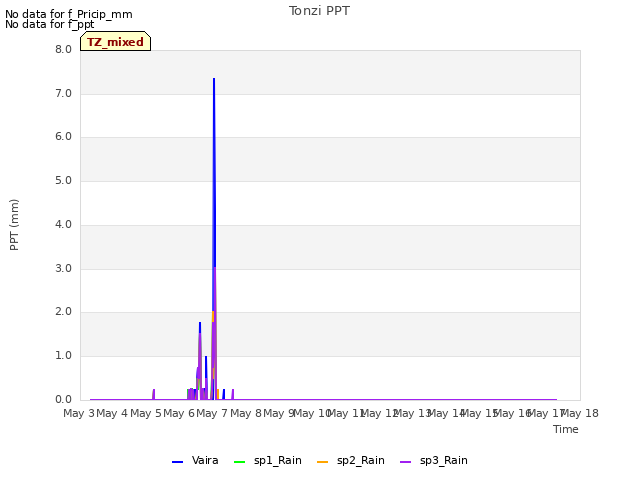Click the Time x-axis label
Viewport: 640px width, 480px height.
pyautogui.click(x=566, y=429)
